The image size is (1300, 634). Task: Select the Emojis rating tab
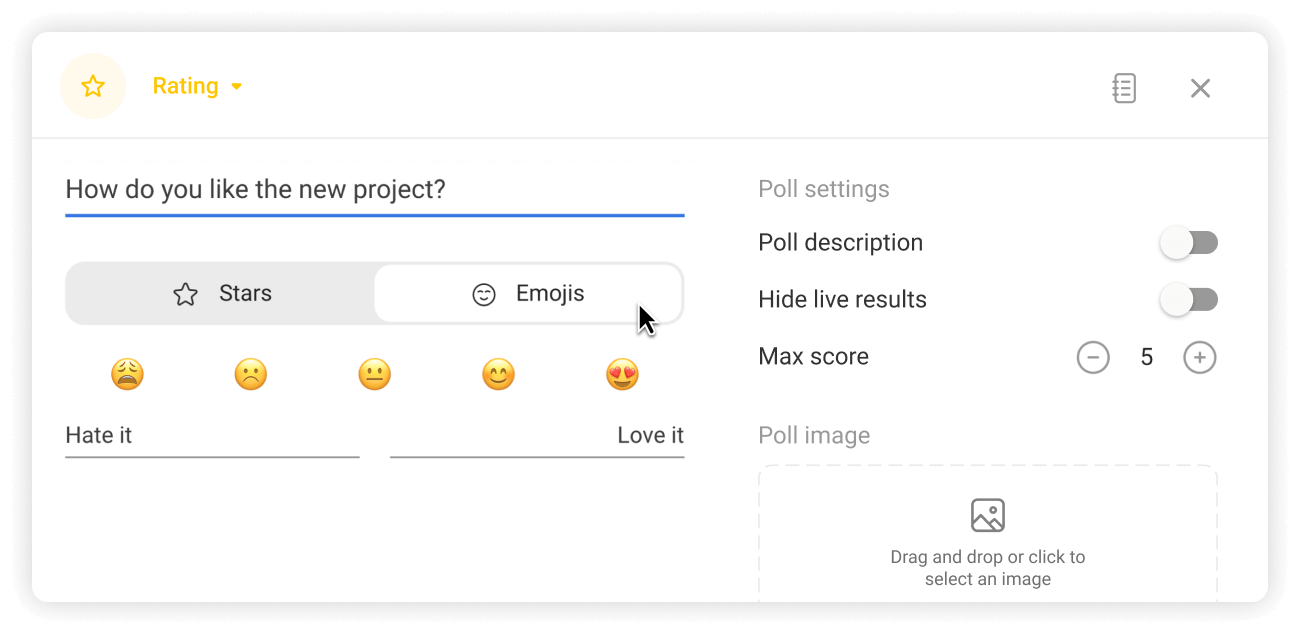tap(528, 294)
